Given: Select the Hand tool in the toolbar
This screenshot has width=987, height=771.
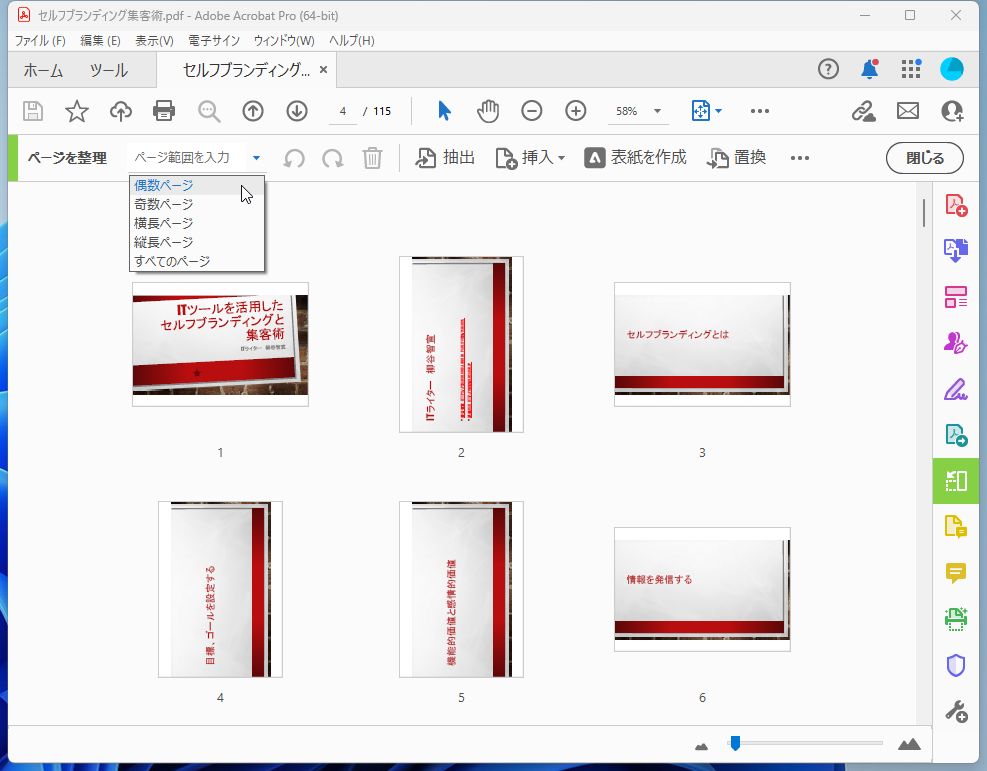Looking at the screenshot, I should tap(488, 111).
